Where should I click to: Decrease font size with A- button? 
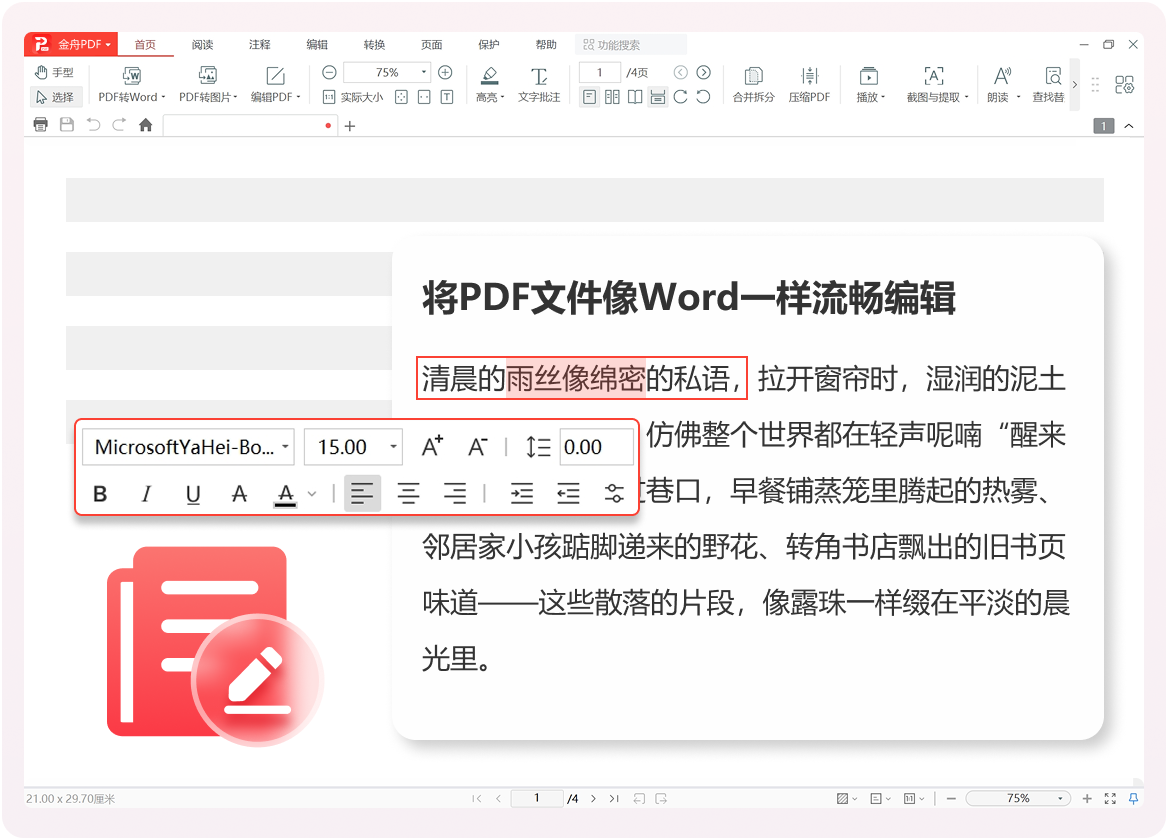pyautogui.click(x=477, y=447)
